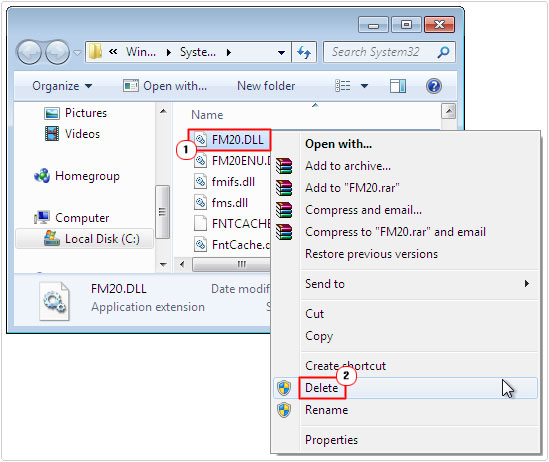Image resolution: width=549 pixels, height=462 pixels.
Task: Click the WinRAR icon beside Add to archive
Action: click(x=284, y=166)
